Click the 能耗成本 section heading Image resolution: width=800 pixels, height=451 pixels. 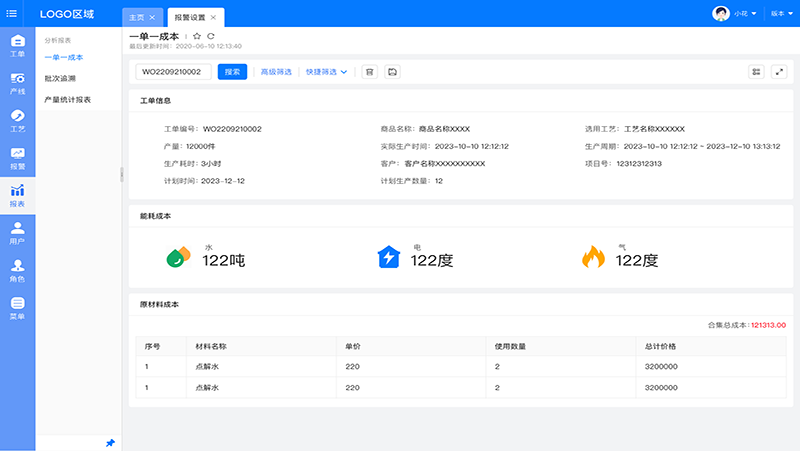coord(156,216)
